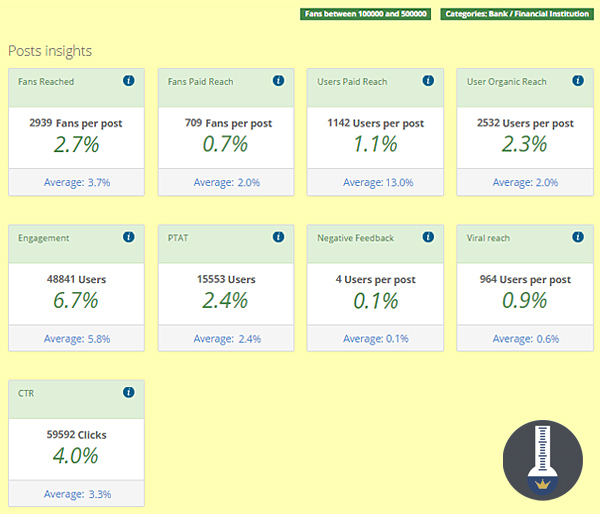Click '59592 Clicks' value
The image size is (600, 514).
[77, 435]
